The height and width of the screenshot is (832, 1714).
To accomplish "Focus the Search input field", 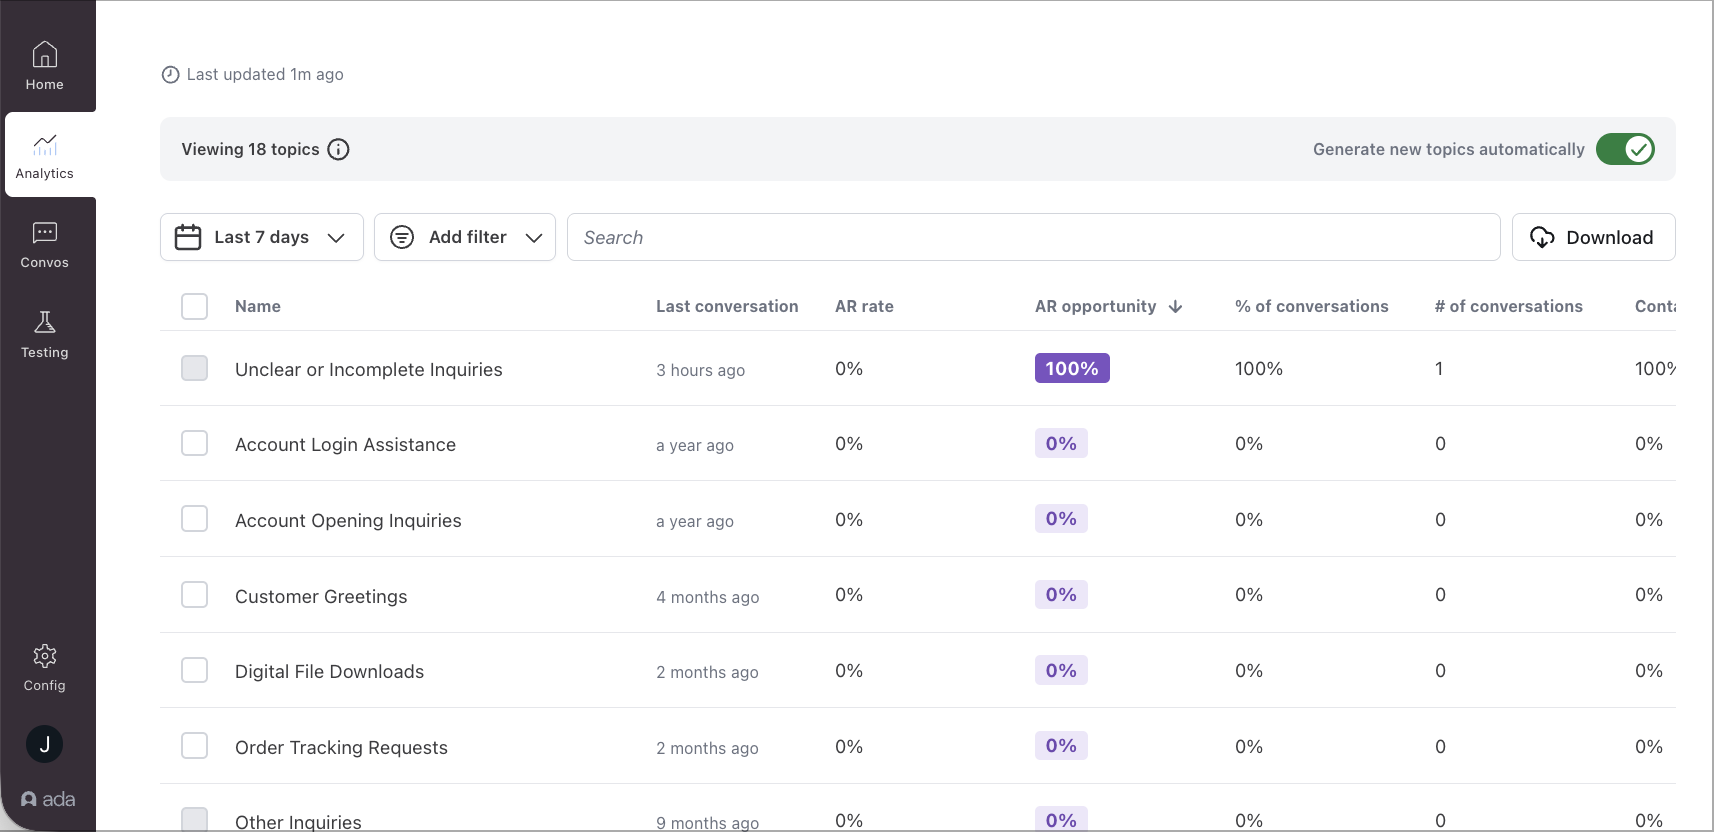I will pyautogui.click(x=1033, y=237).
